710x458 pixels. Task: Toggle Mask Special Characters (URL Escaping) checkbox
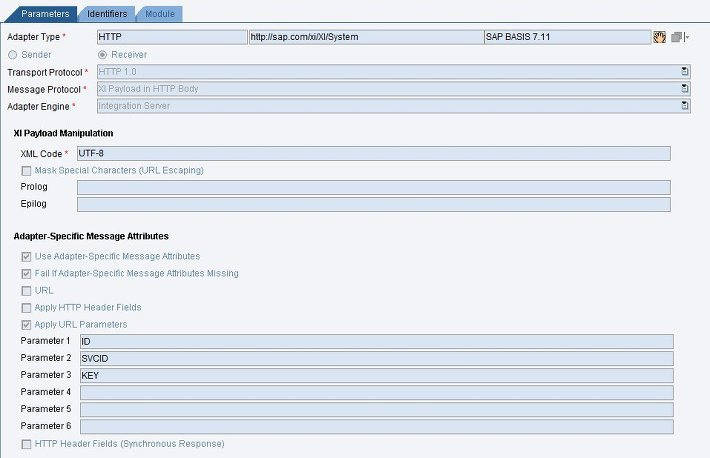pos(26,171)
